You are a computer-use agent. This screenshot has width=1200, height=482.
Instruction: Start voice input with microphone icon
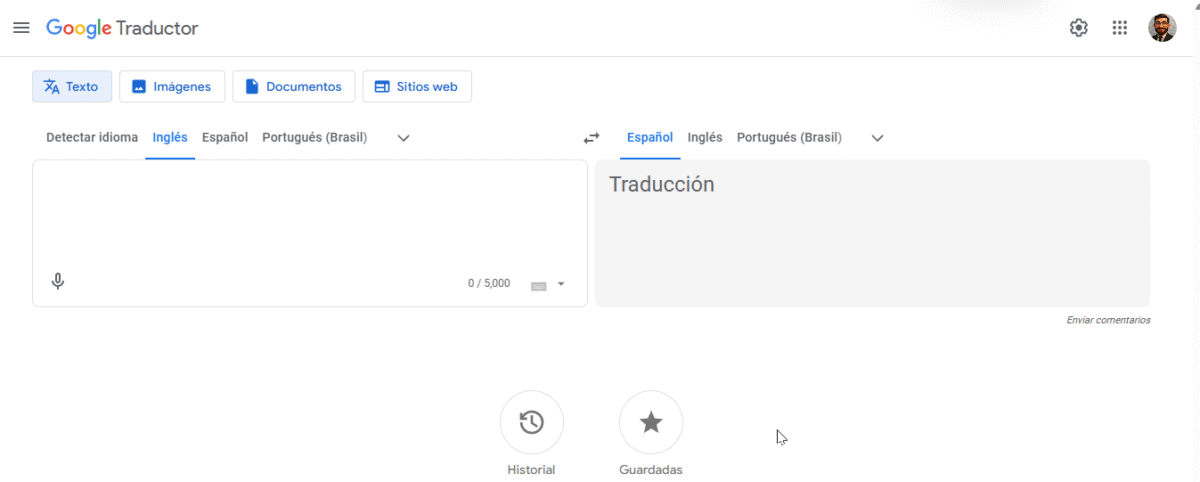click(58, 282)
